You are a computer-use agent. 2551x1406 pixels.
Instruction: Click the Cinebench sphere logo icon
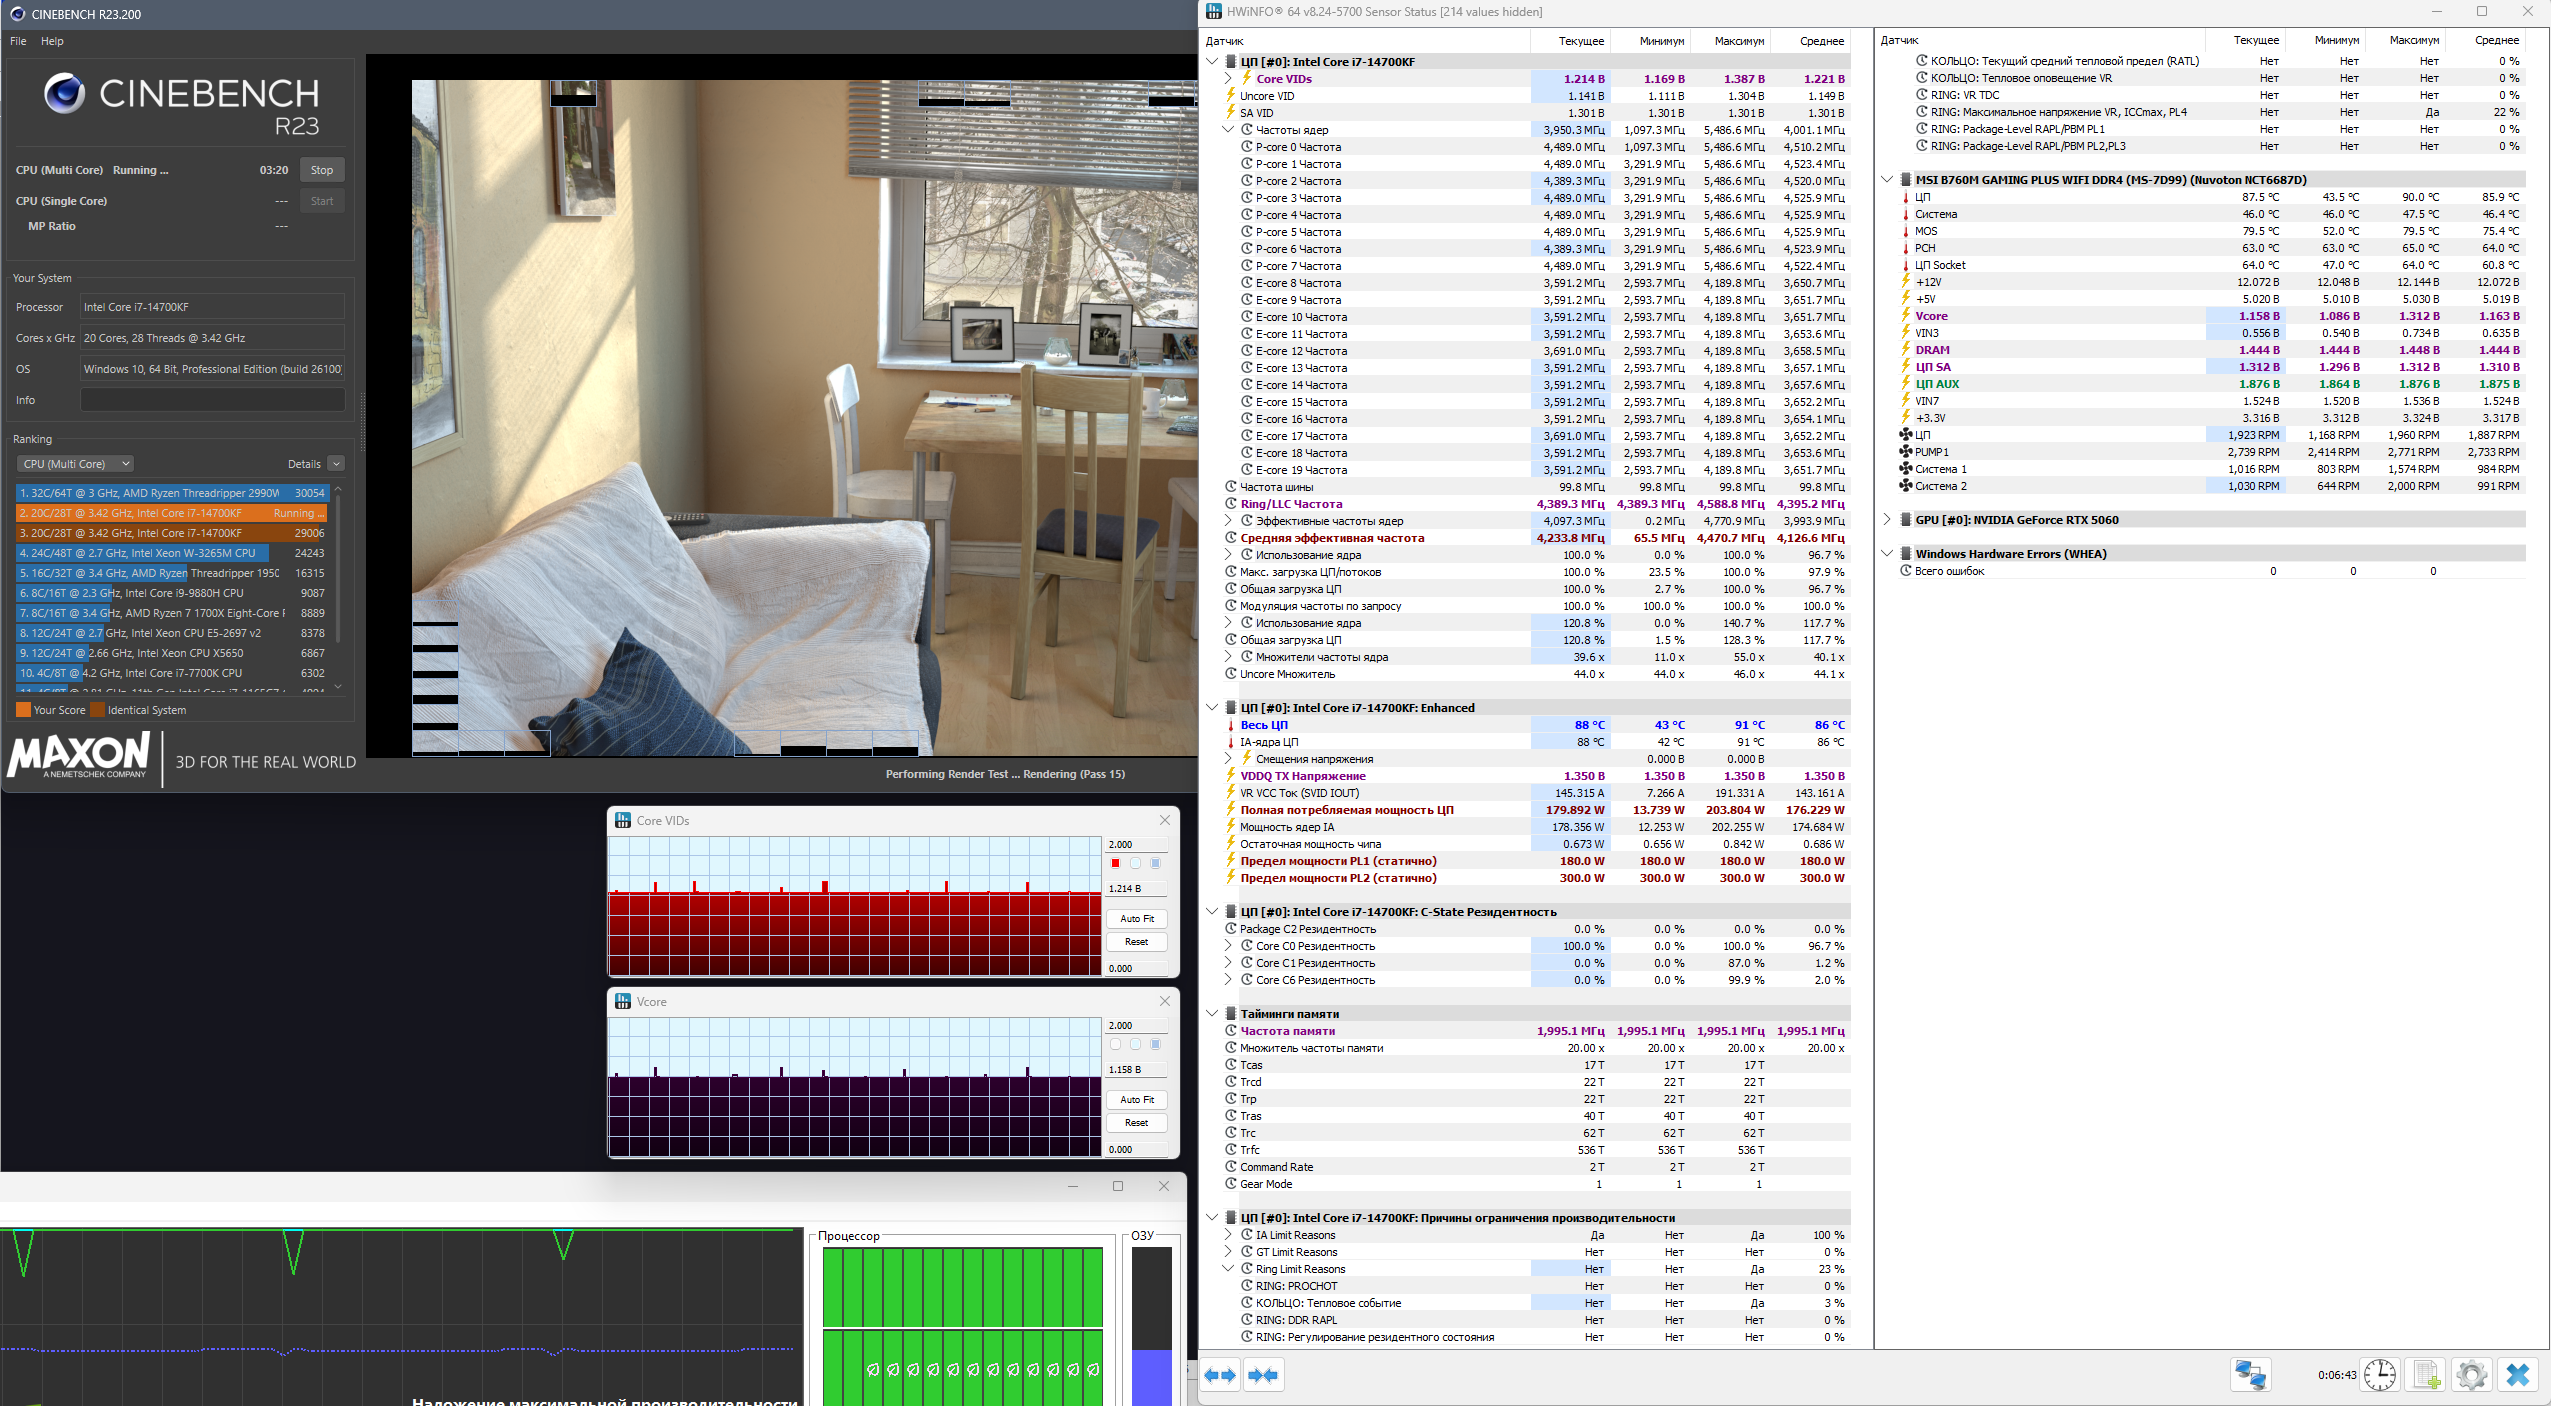pyautogui.click(x=65, y=94)
